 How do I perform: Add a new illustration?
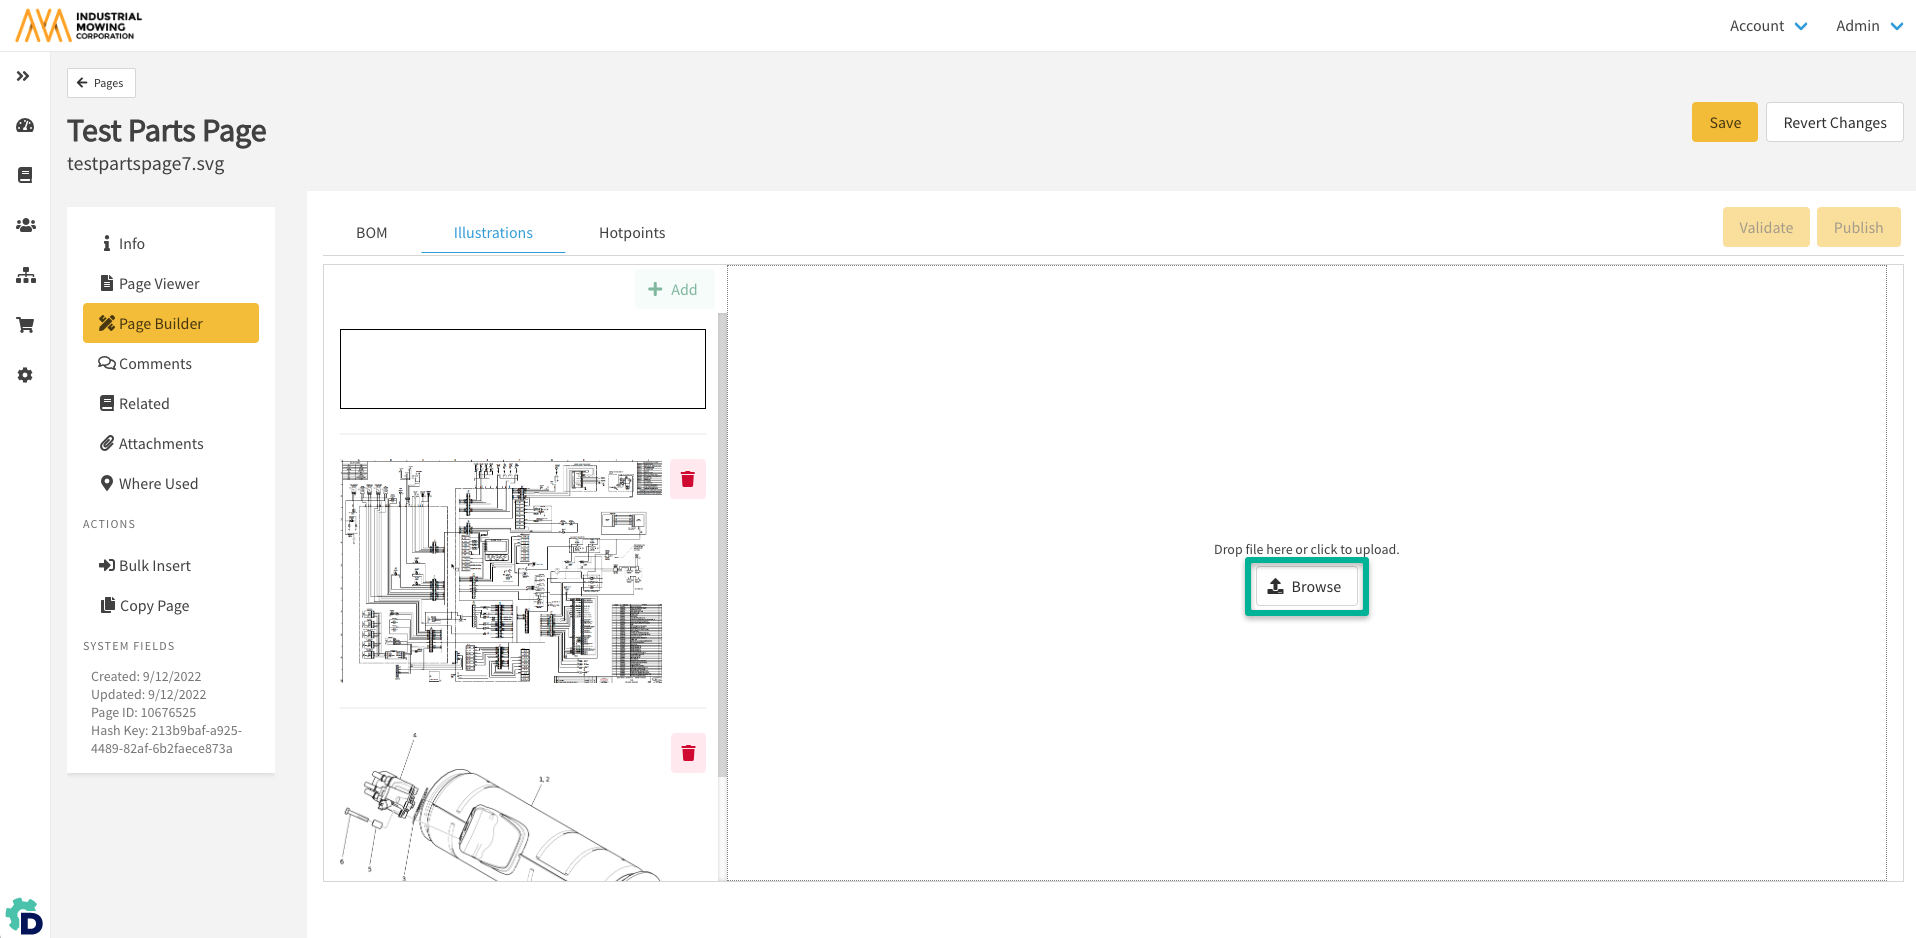coord(673,290)
